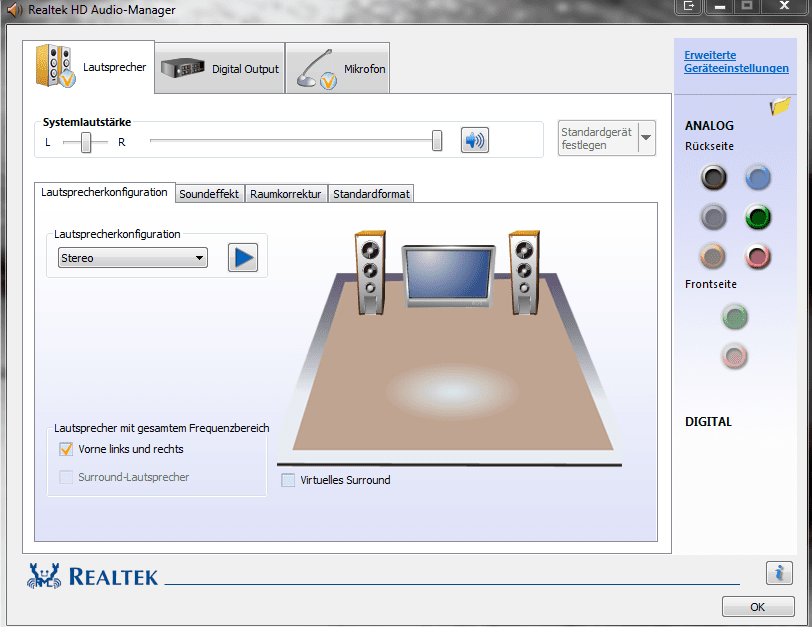Viewport: 812px width, 627px height.
Task: Minimize the Realtek HD Audio-Manager window
Action: click(x=719, y=6)
